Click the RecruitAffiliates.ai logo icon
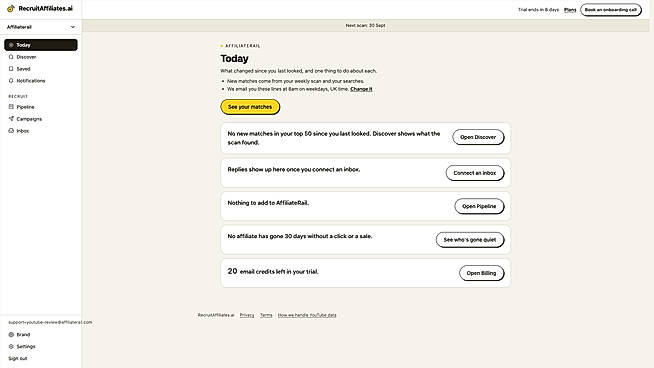The height and width of the screenshot is (368, 654). click(x=11, y=8)
